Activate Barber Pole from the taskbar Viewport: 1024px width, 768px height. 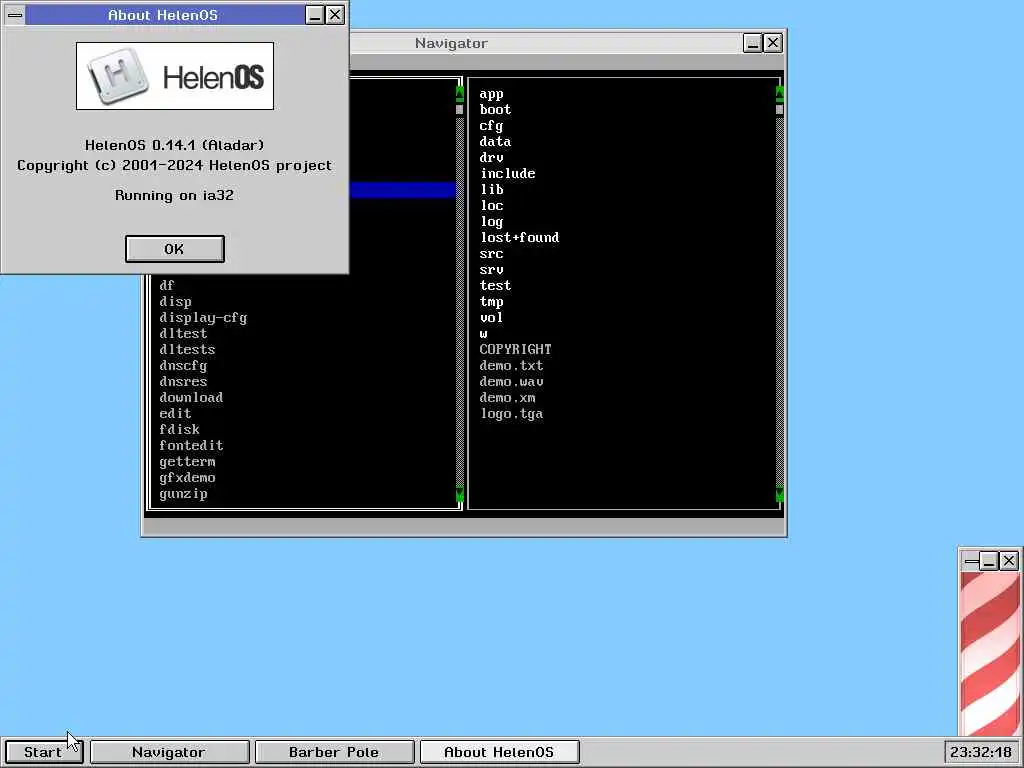coord(334,752)
